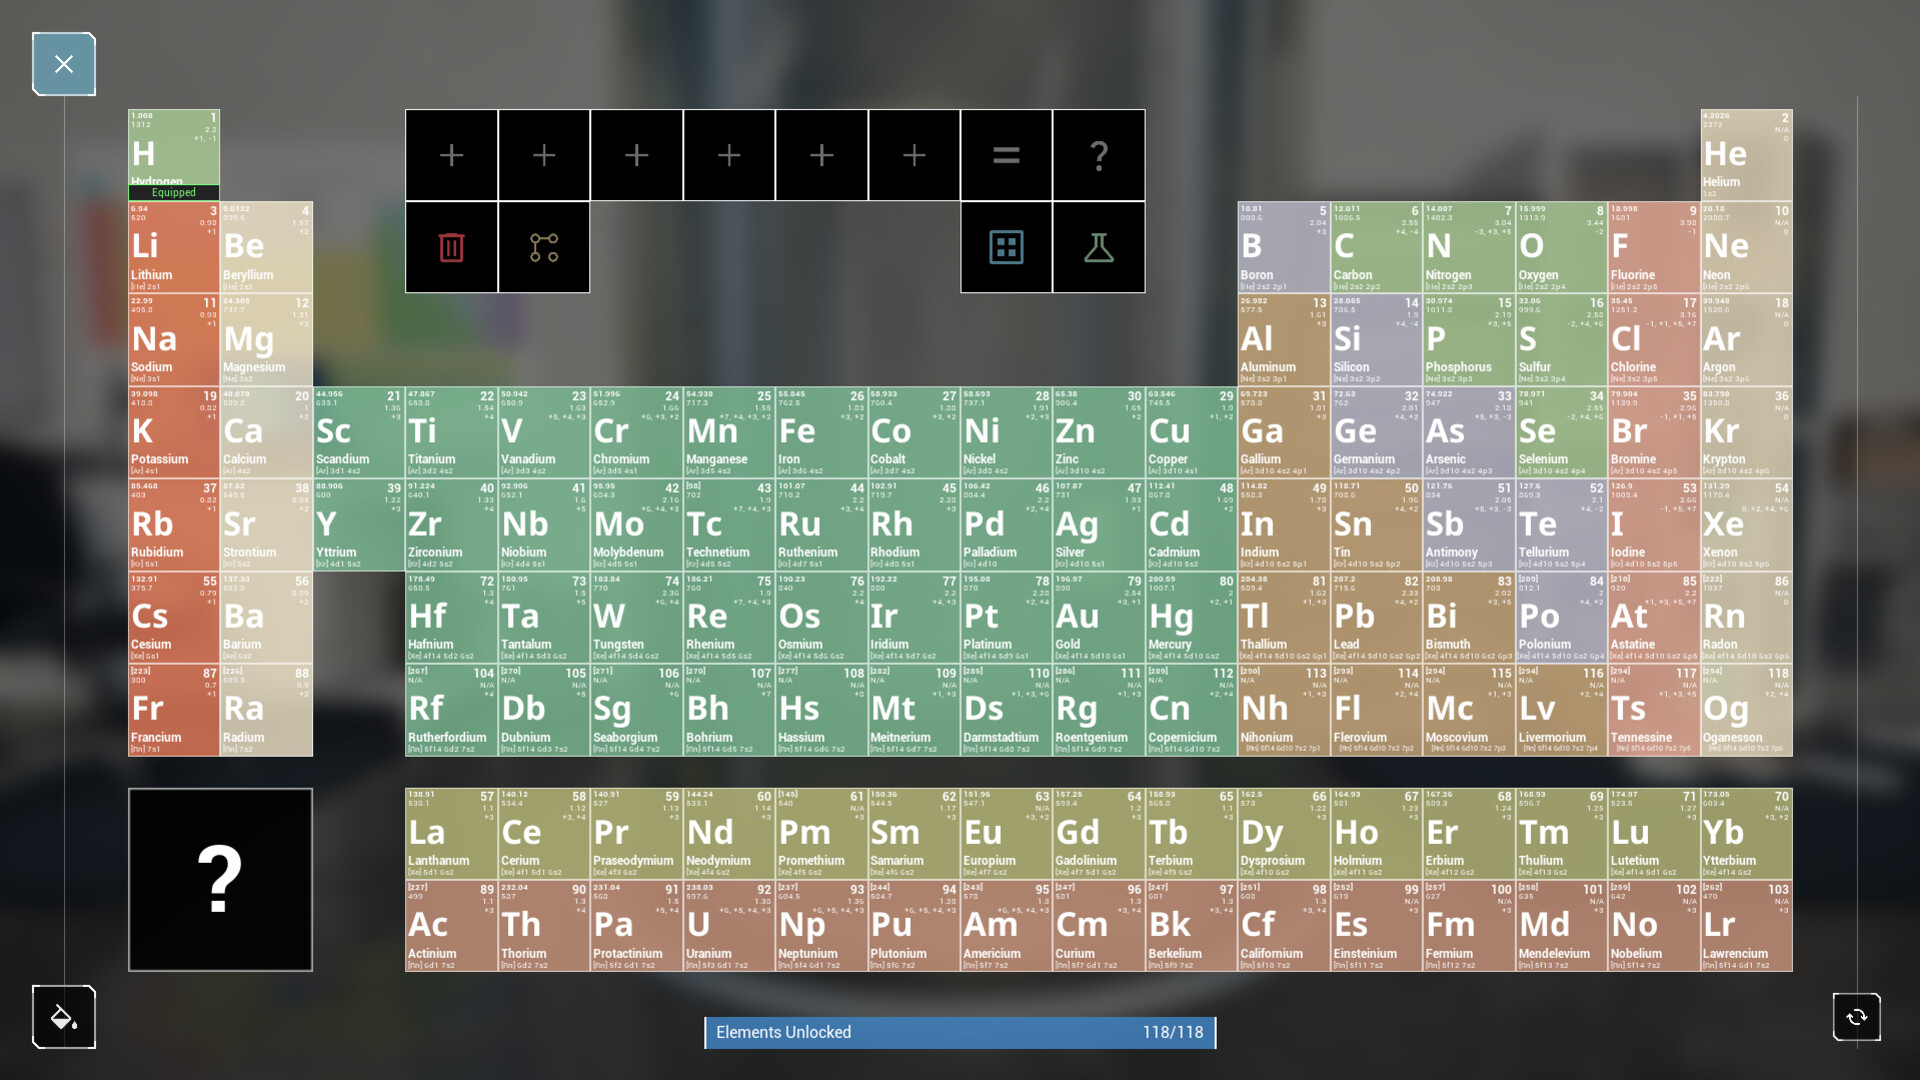
Task: Close the periodic table screen
Action: (x=63, y=63)
